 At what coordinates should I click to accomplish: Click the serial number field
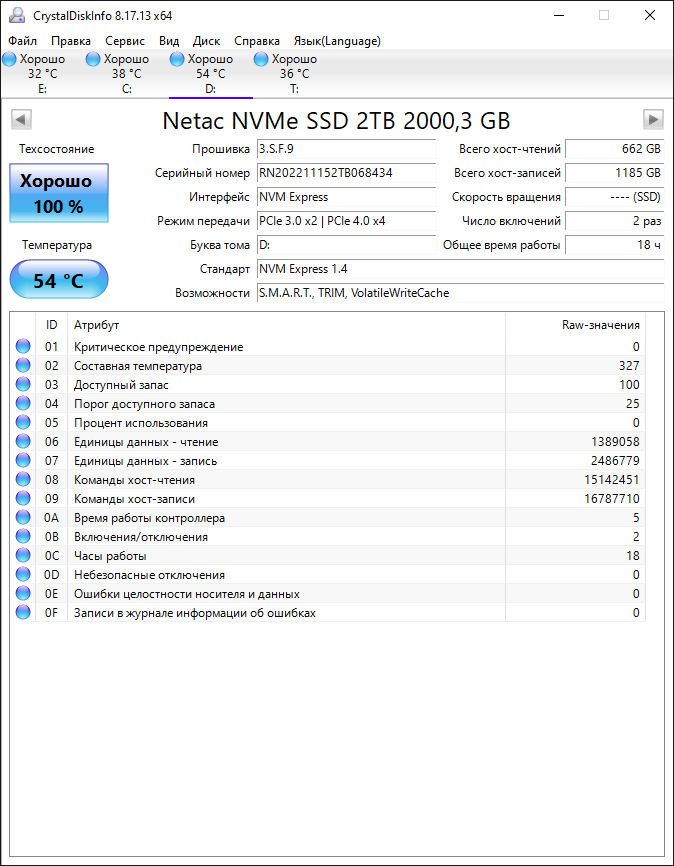pyautogui.click(x=346, y=173)
